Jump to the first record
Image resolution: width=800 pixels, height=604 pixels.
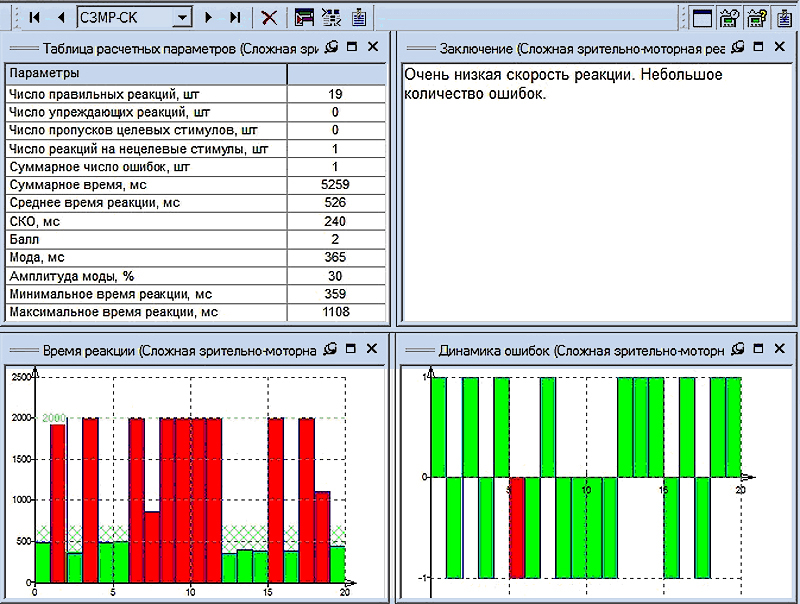pos(35,17)
